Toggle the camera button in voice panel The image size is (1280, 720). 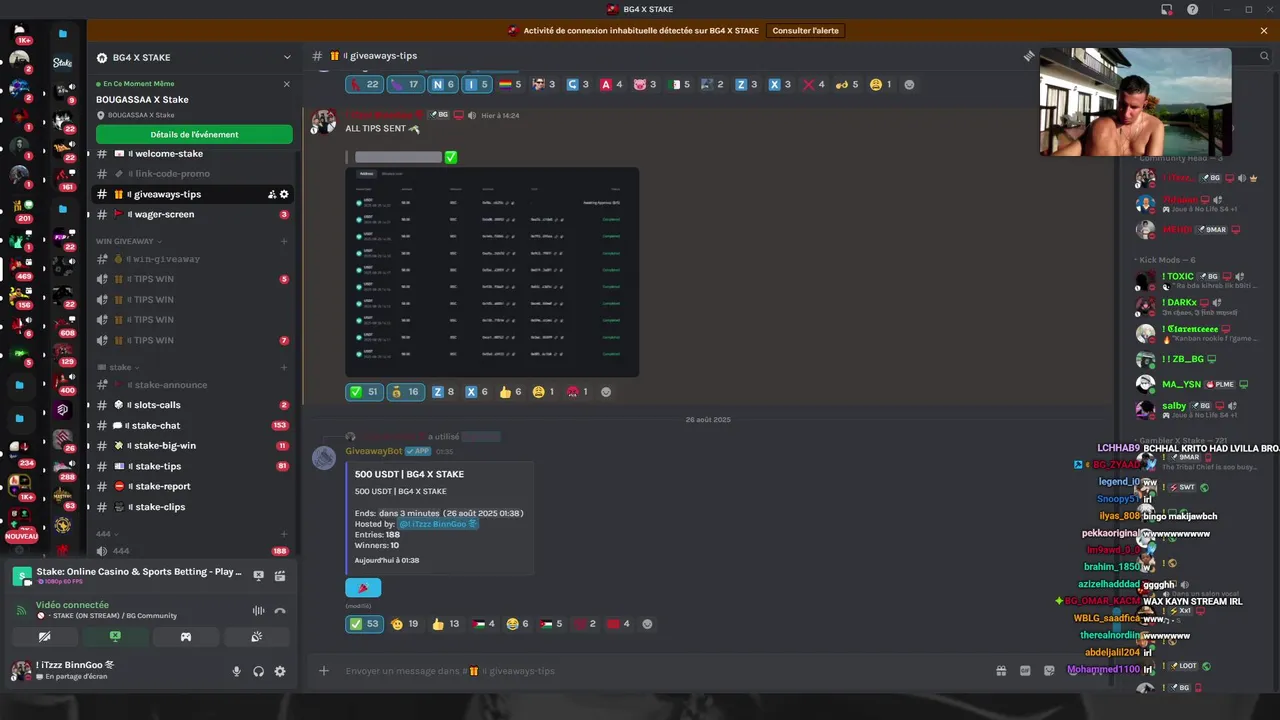[x=44, y=636]
